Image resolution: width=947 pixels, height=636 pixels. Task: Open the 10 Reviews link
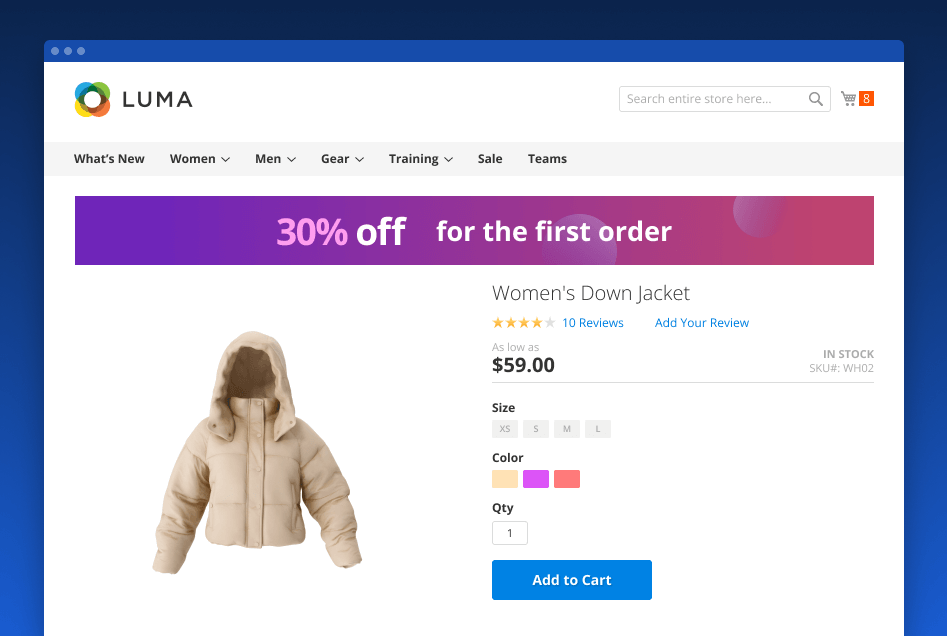tap(593, 323)
